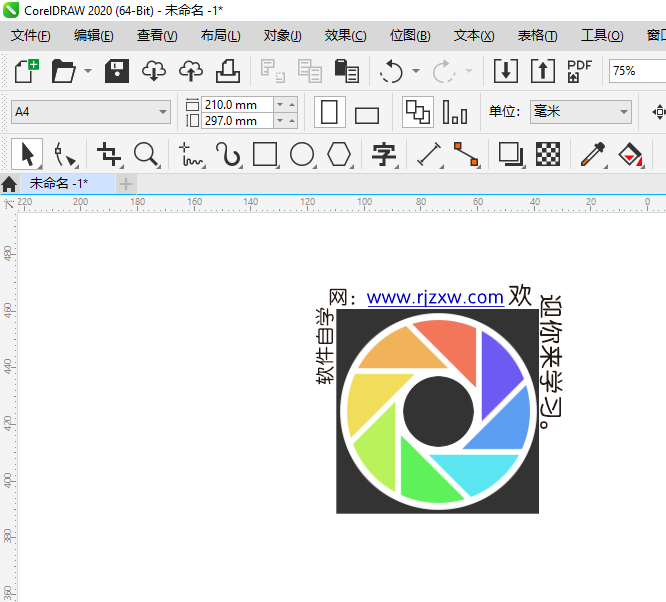Click the cloud download icon
This screenshot has width=666, height=602.
click(x=154, y=71)
